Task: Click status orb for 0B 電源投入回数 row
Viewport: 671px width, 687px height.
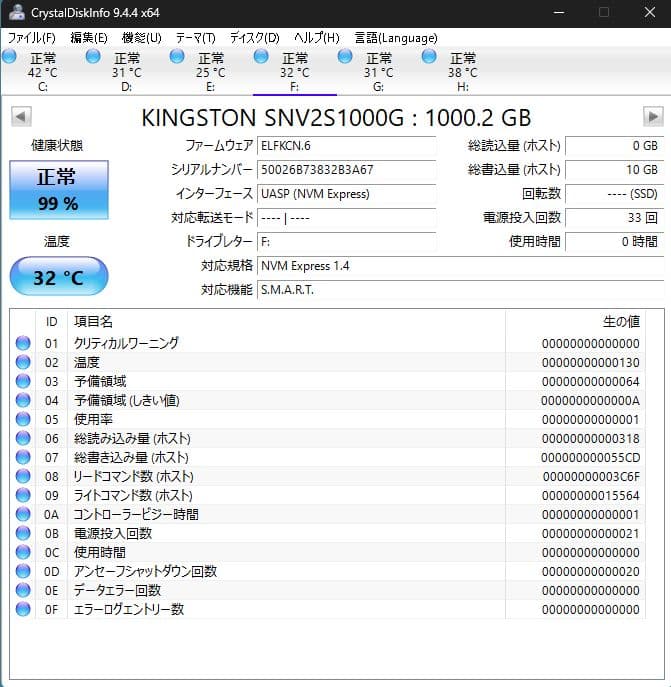Action: tap(23, 533)
